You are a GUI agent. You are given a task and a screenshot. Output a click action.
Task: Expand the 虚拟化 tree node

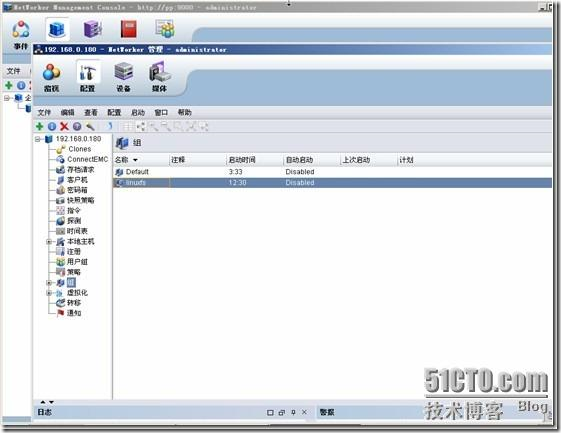[x=49, y=293]
